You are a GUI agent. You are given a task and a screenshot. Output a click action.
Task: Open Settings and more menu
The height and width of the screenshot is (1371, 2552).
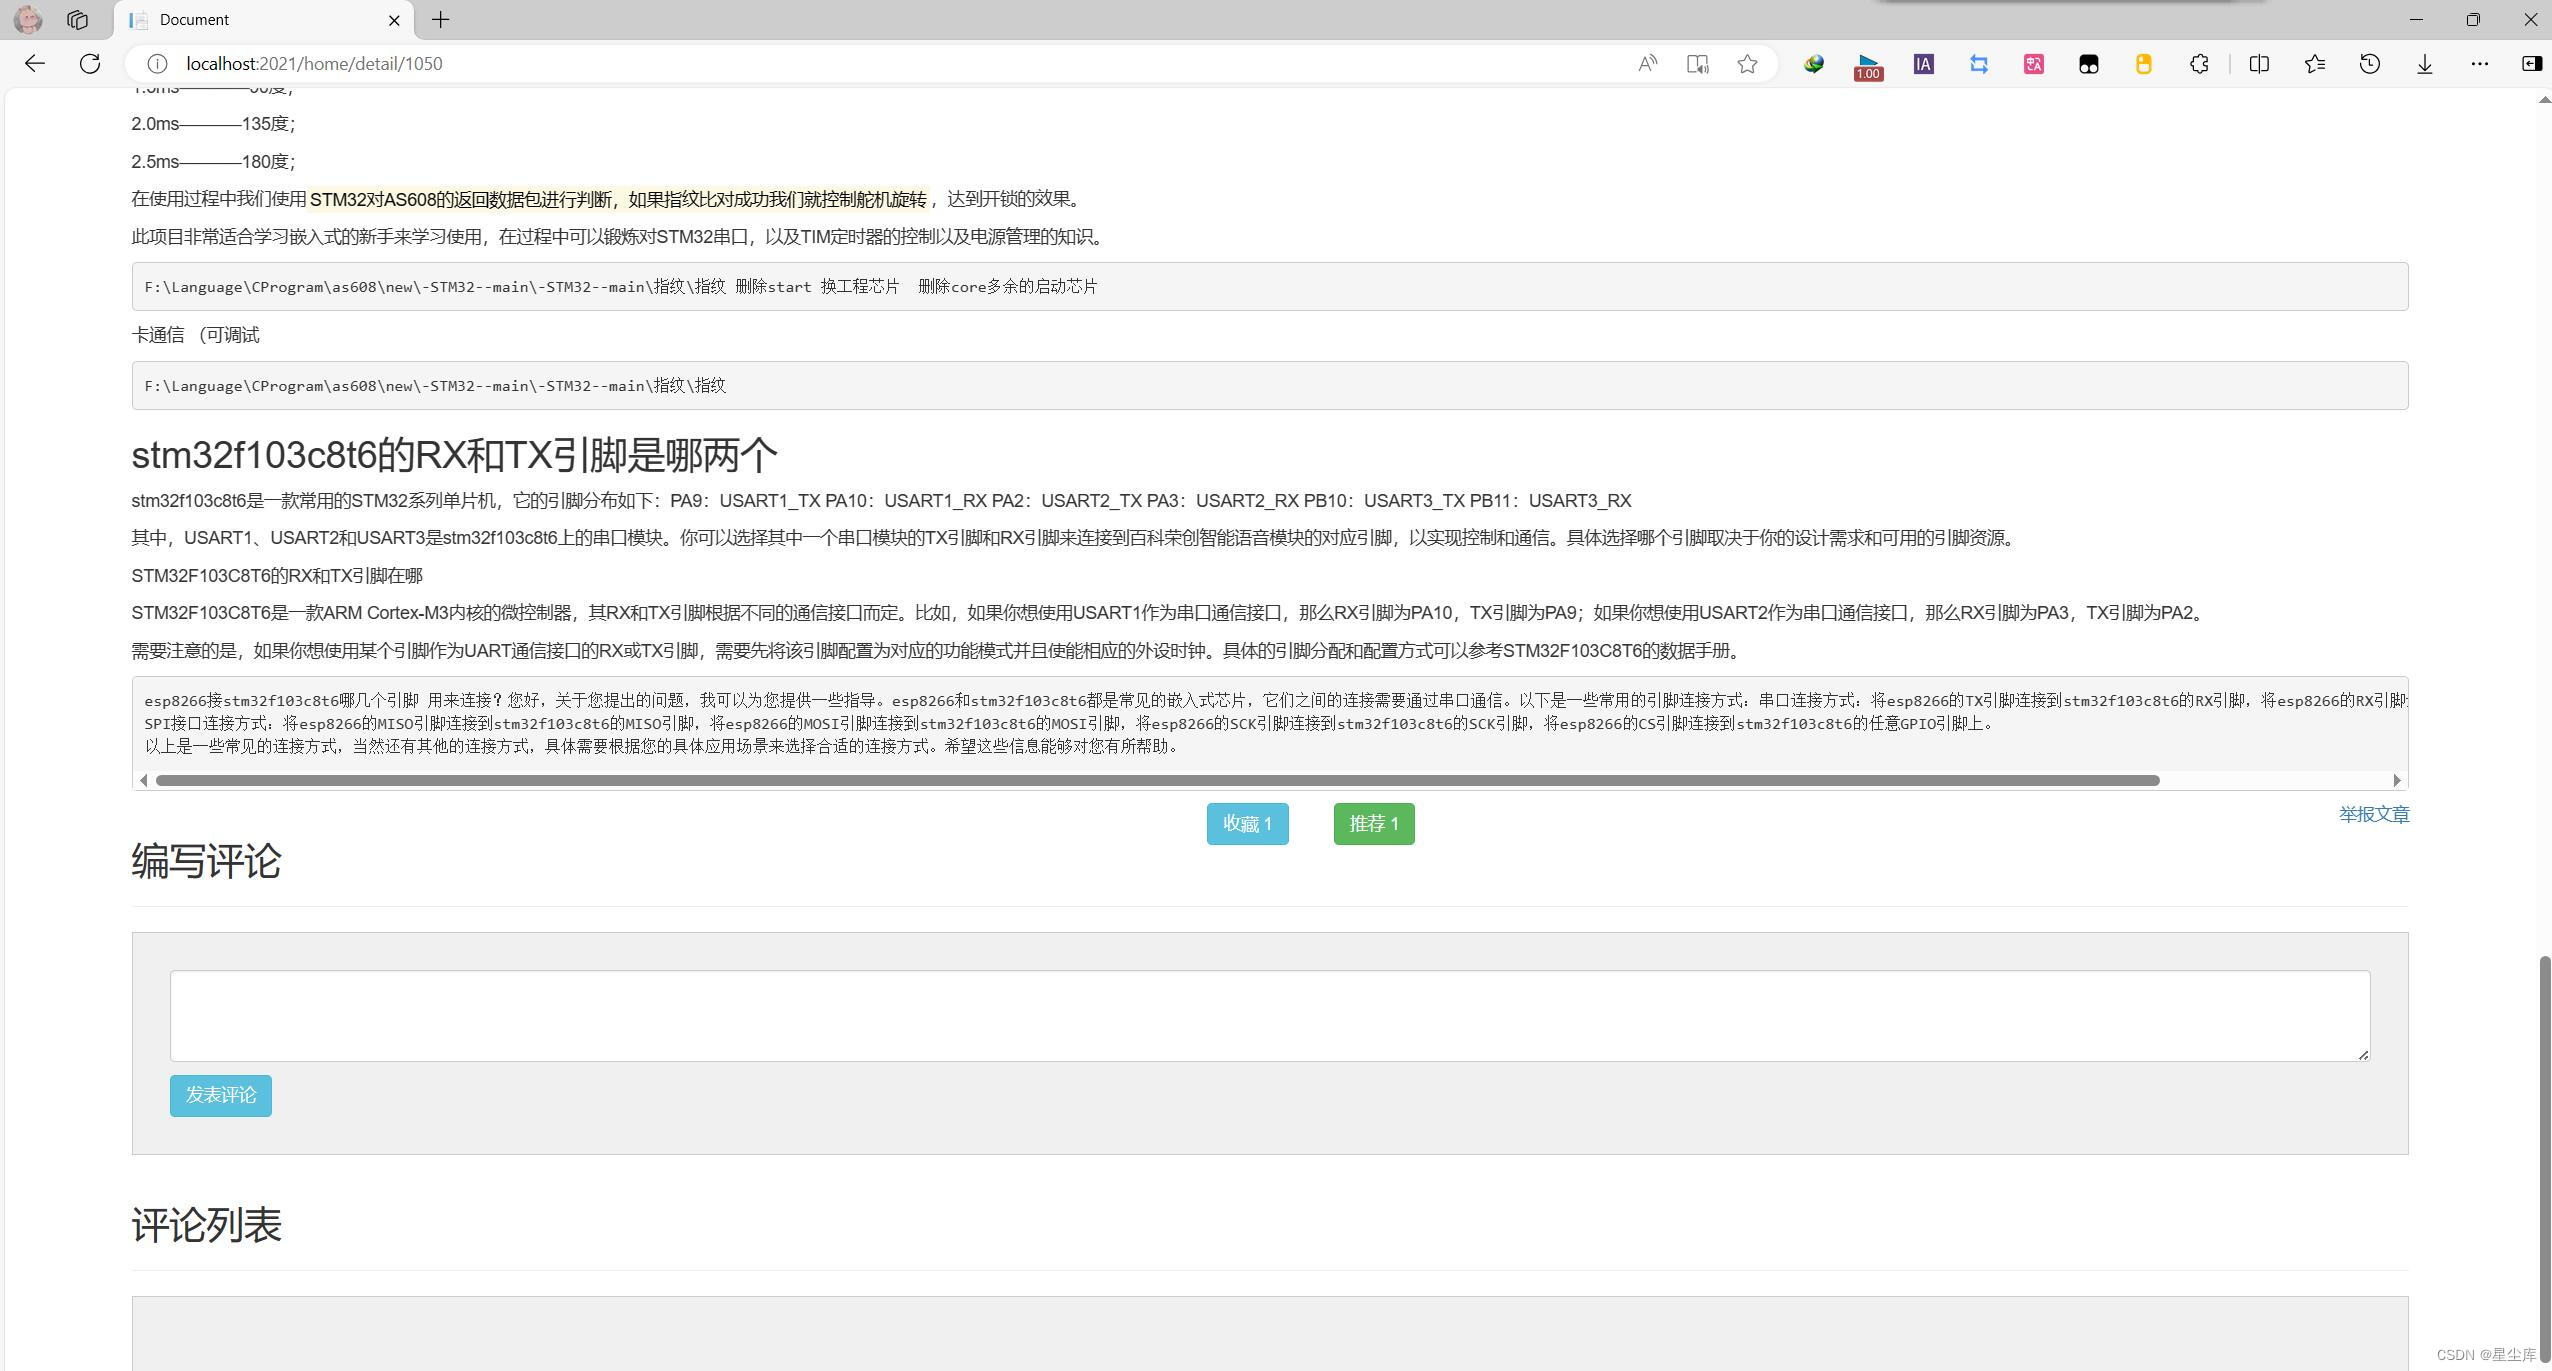click(x=2479, y=64)
